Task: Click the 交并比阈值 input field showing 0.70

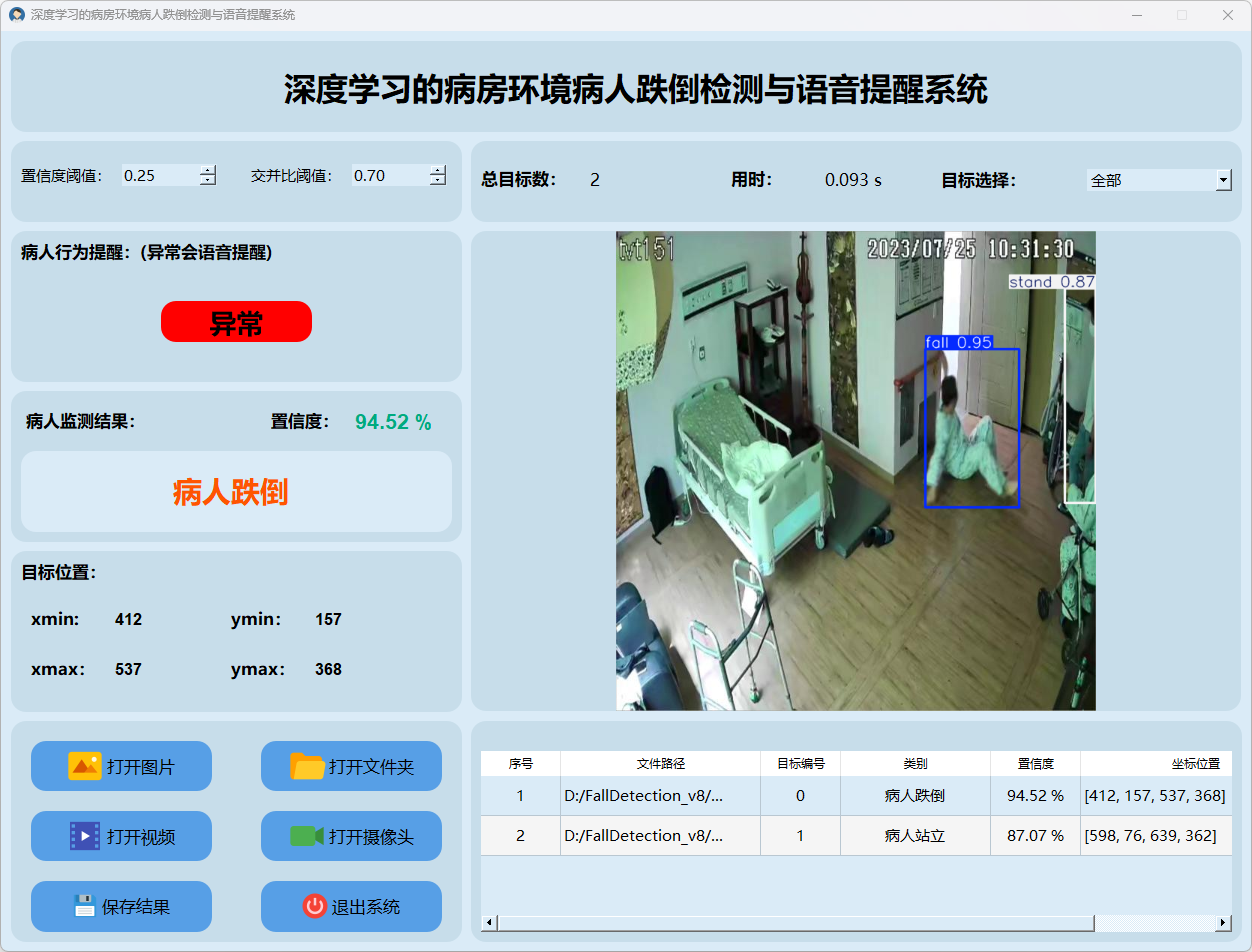Action: tap(390, 175)
